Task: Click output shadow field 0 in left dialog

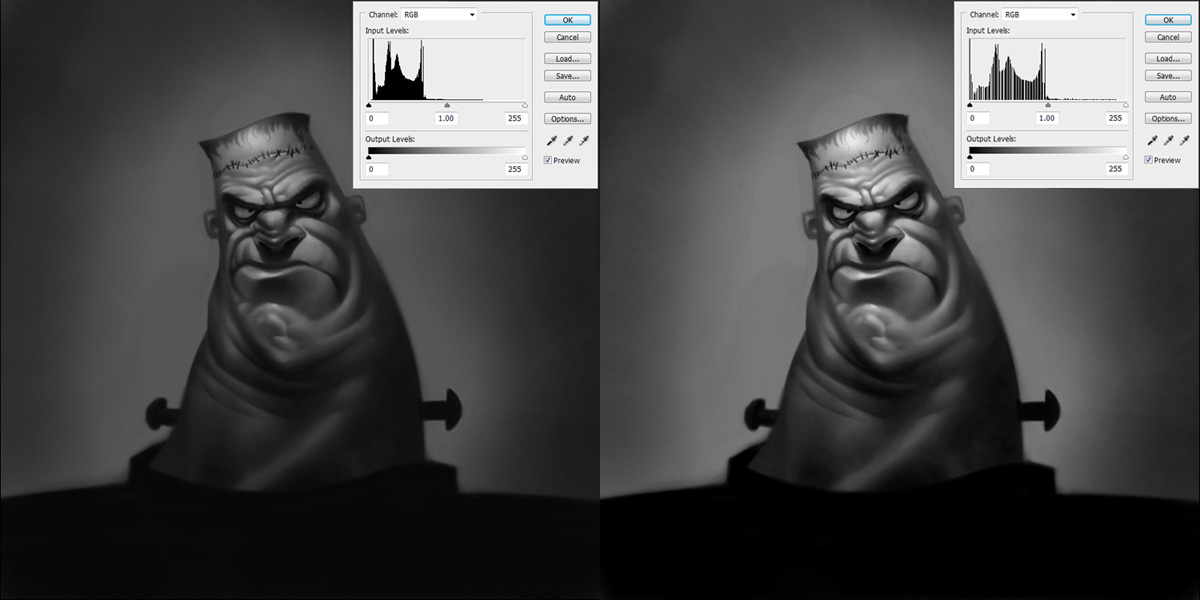Action: pyautogui.click(x=377, y=169)
